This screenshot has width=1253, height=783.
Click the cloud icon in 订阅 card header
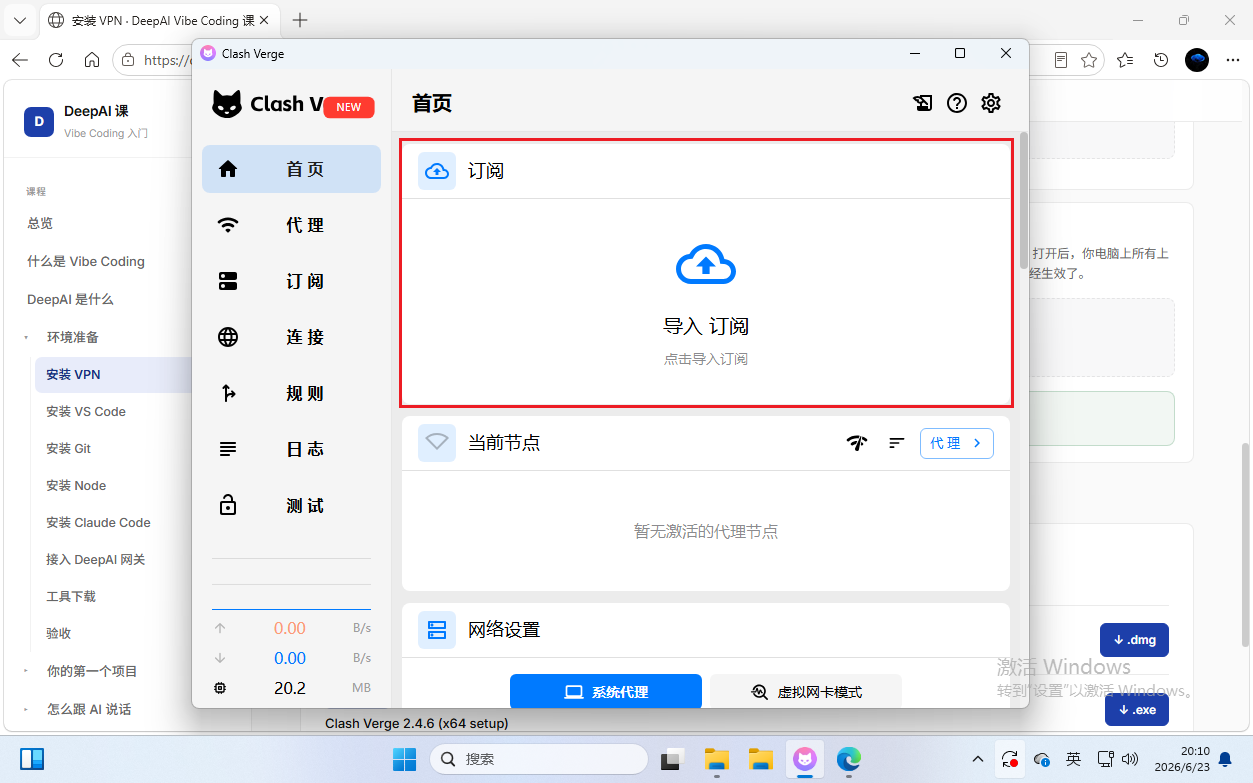(437, 171)
